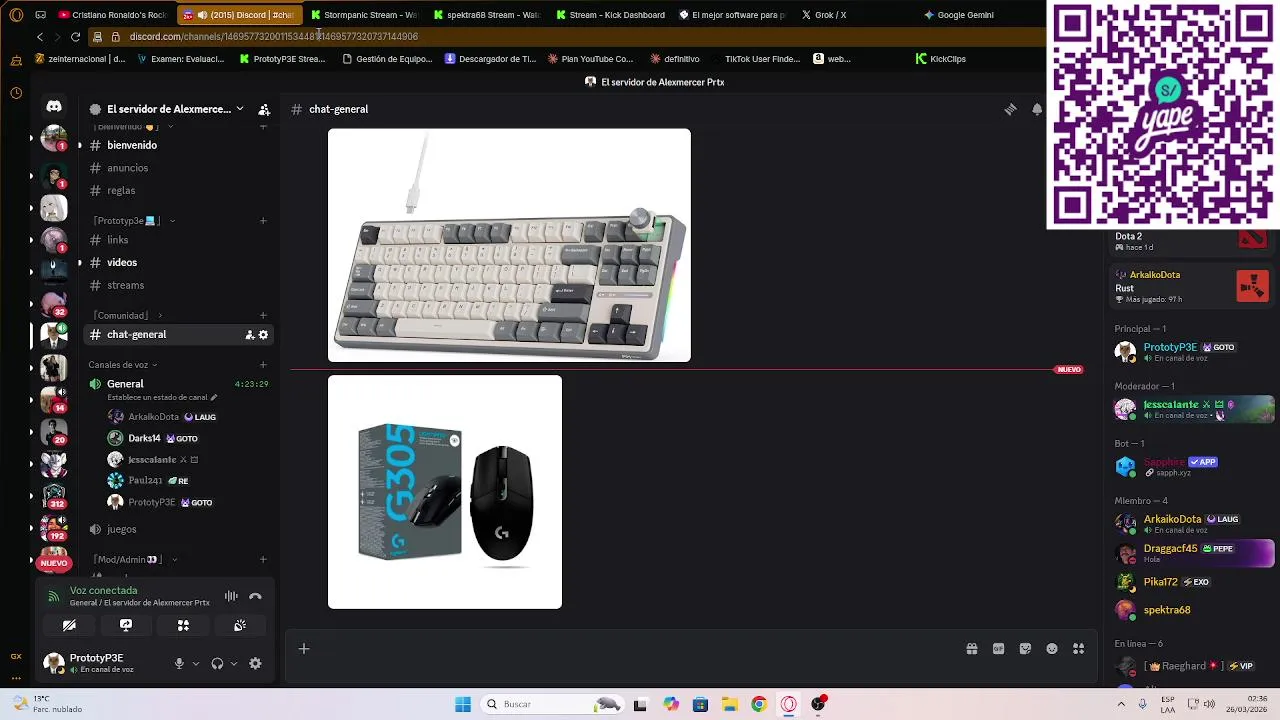Collapse Canales de voz category
Viewport: 1280px width, 720px height.
coord(122,365)
